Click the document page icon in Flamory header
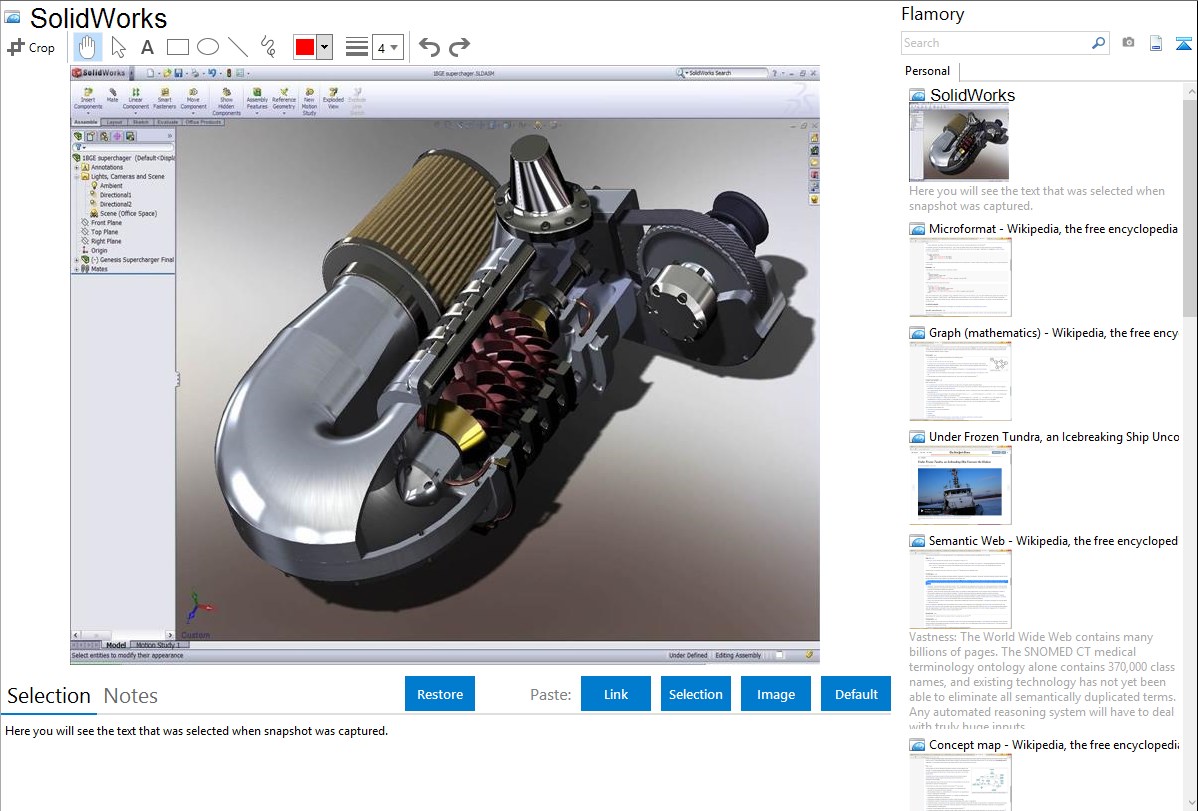The height and width of the screenshot is (811, 1198). (x=1156, y=43)
